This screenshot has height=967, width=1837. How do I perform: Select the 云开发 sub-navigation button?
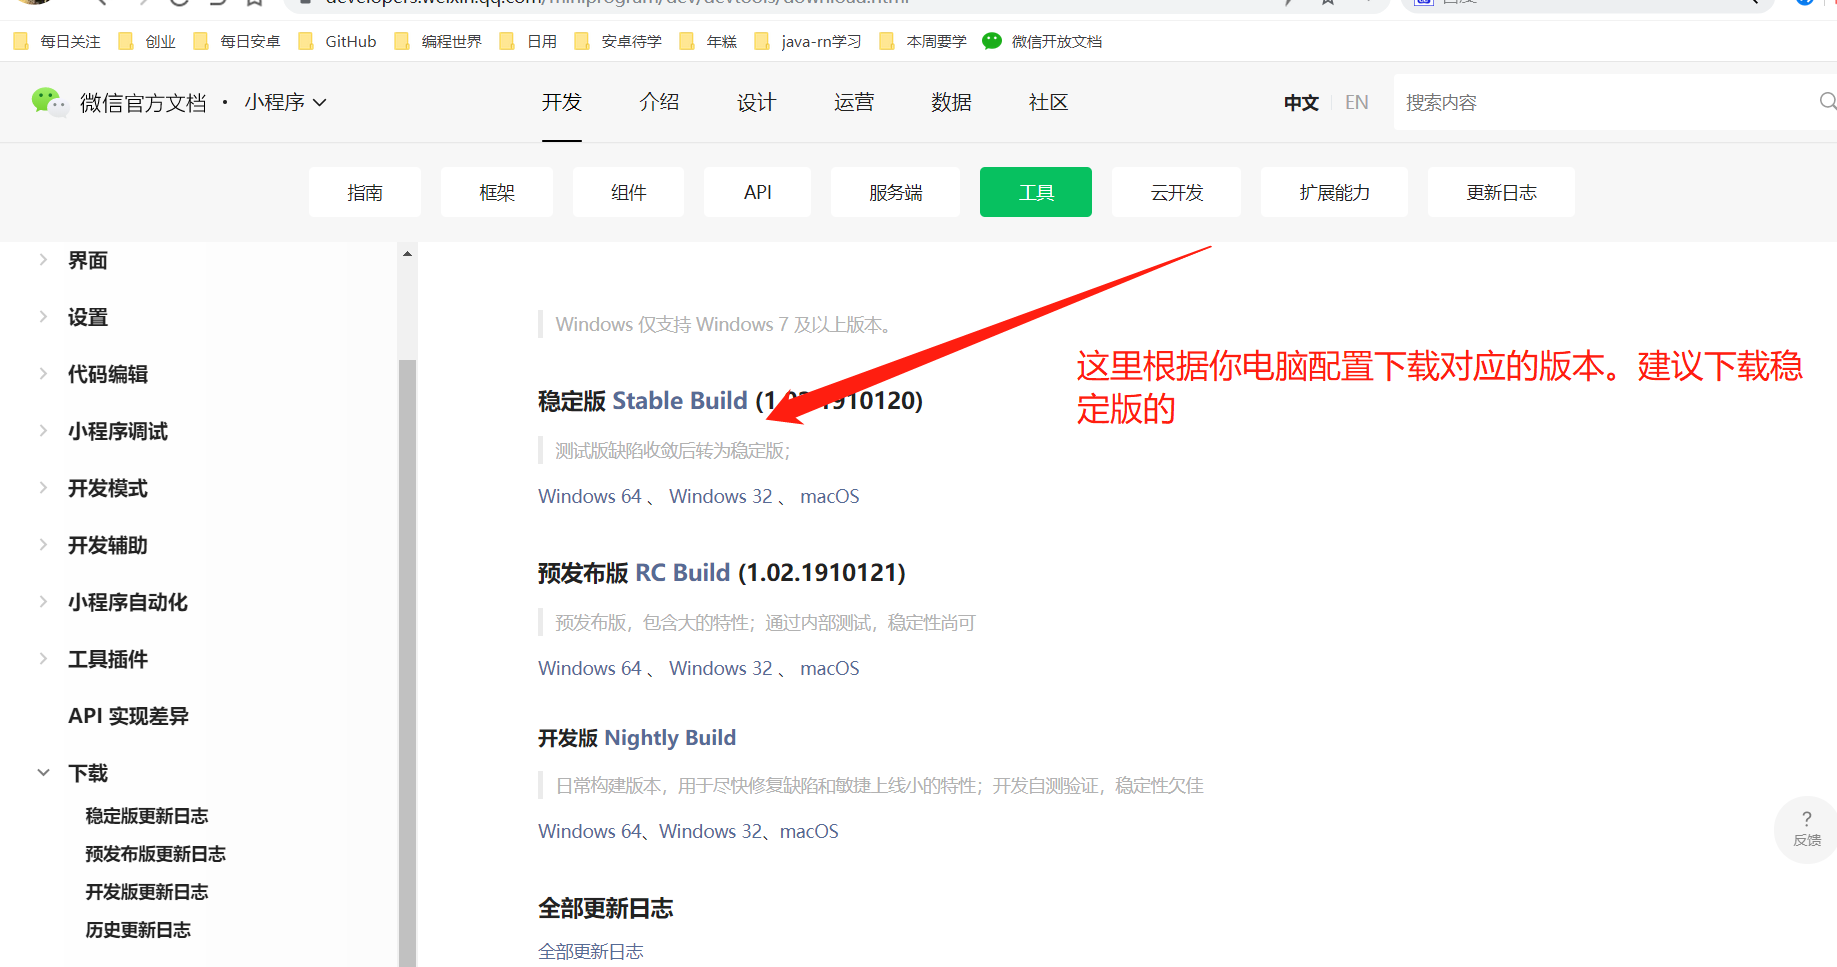click(1177, 192)
